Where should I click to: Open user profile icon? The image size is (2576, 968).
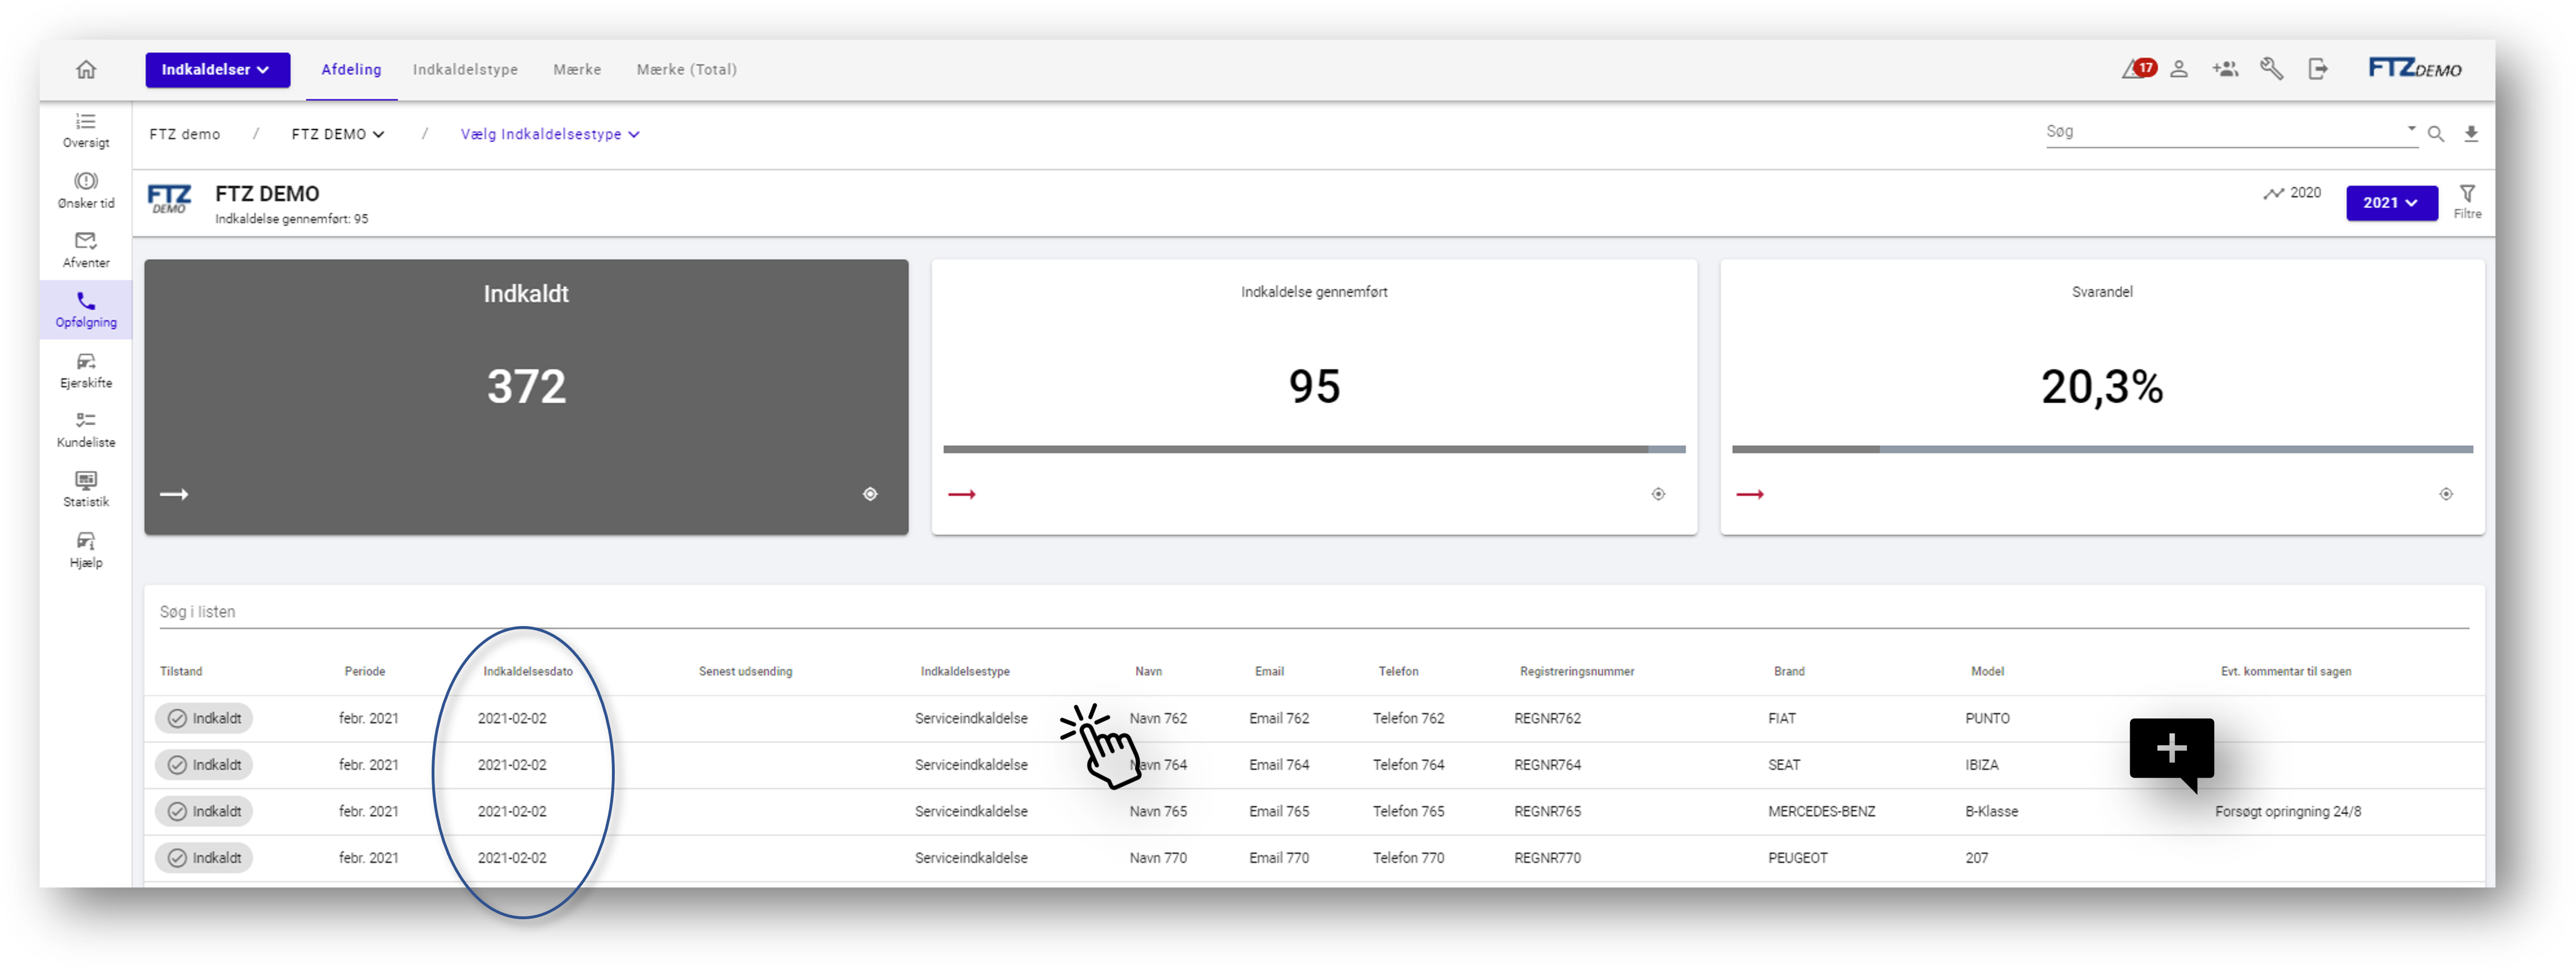point(2179,69)
